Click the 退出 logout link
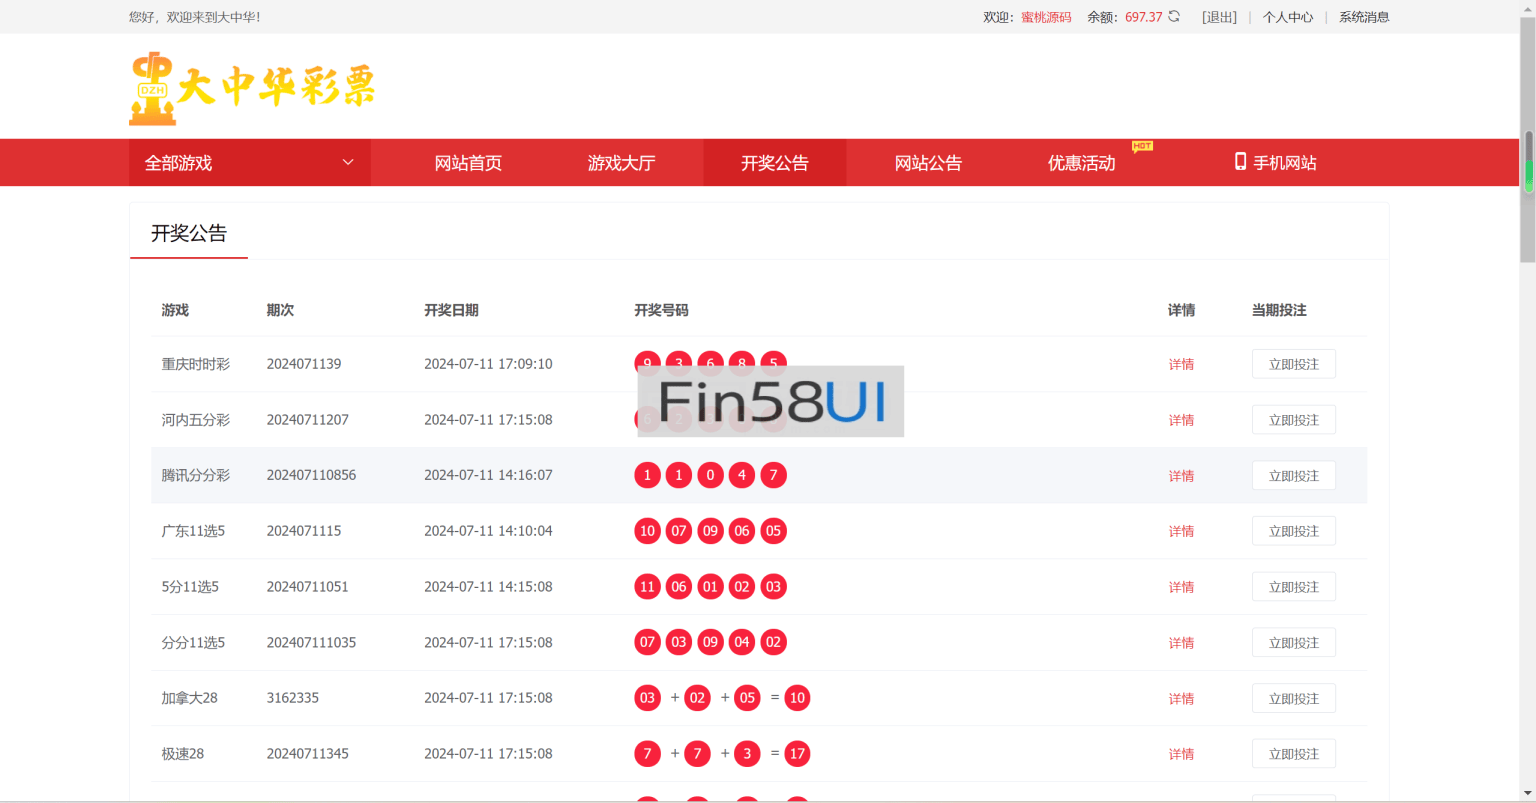Image resolution: width=1536 pixels, height=803 pixels. point(1219,17)
